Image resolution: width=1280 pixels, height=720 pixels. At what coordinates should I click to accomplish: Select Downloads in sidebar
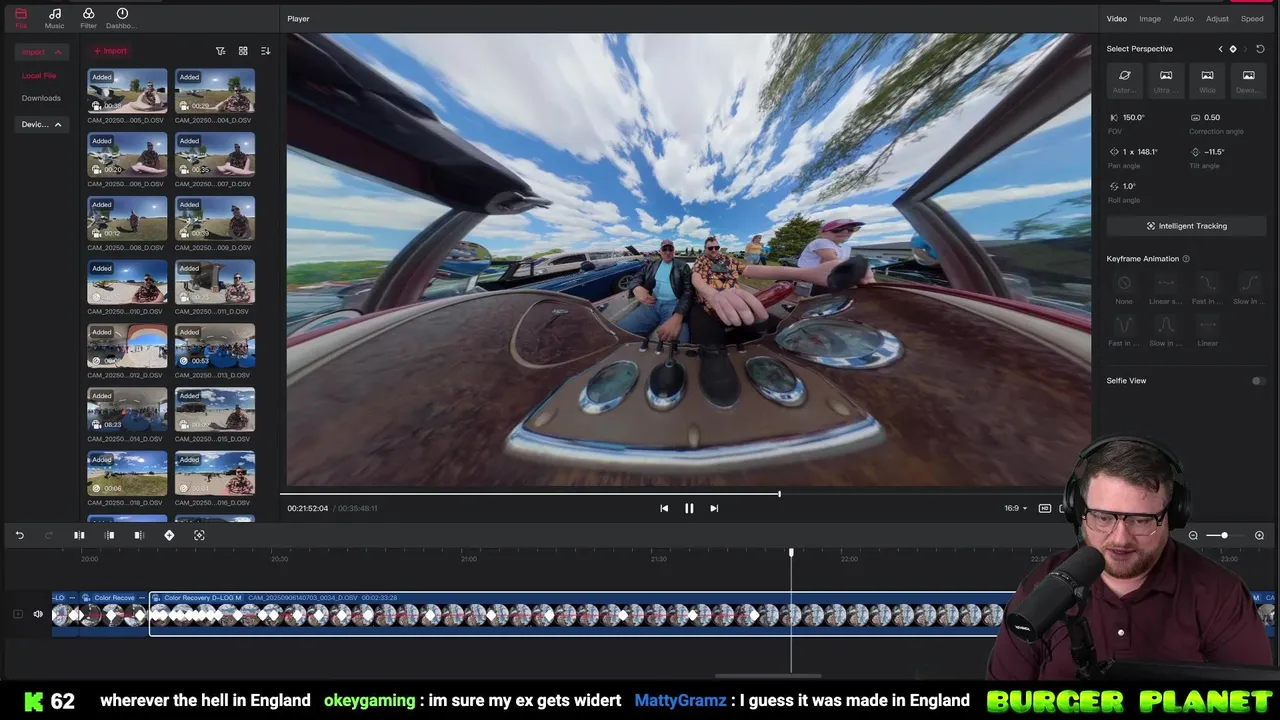click(41, 98)
